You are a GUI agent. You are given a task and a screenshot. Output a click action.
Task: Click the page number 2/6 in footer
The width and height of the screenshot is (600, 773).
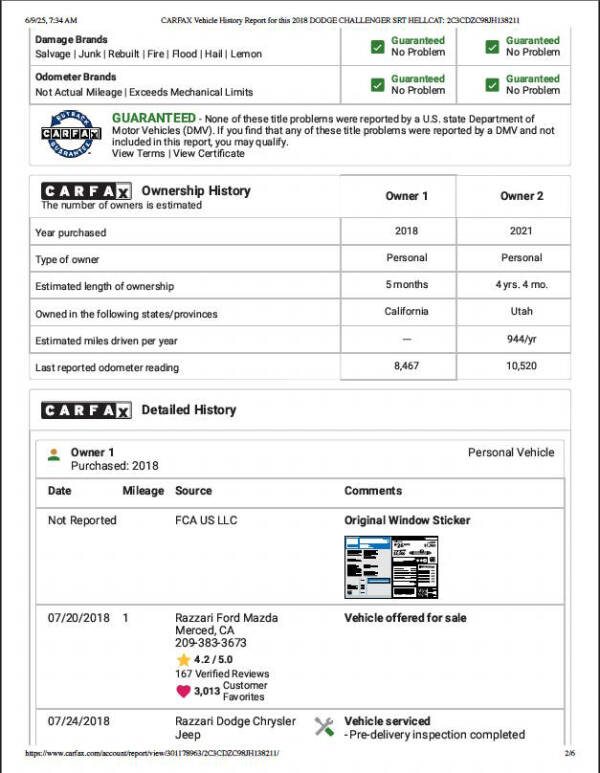point(569,753)
